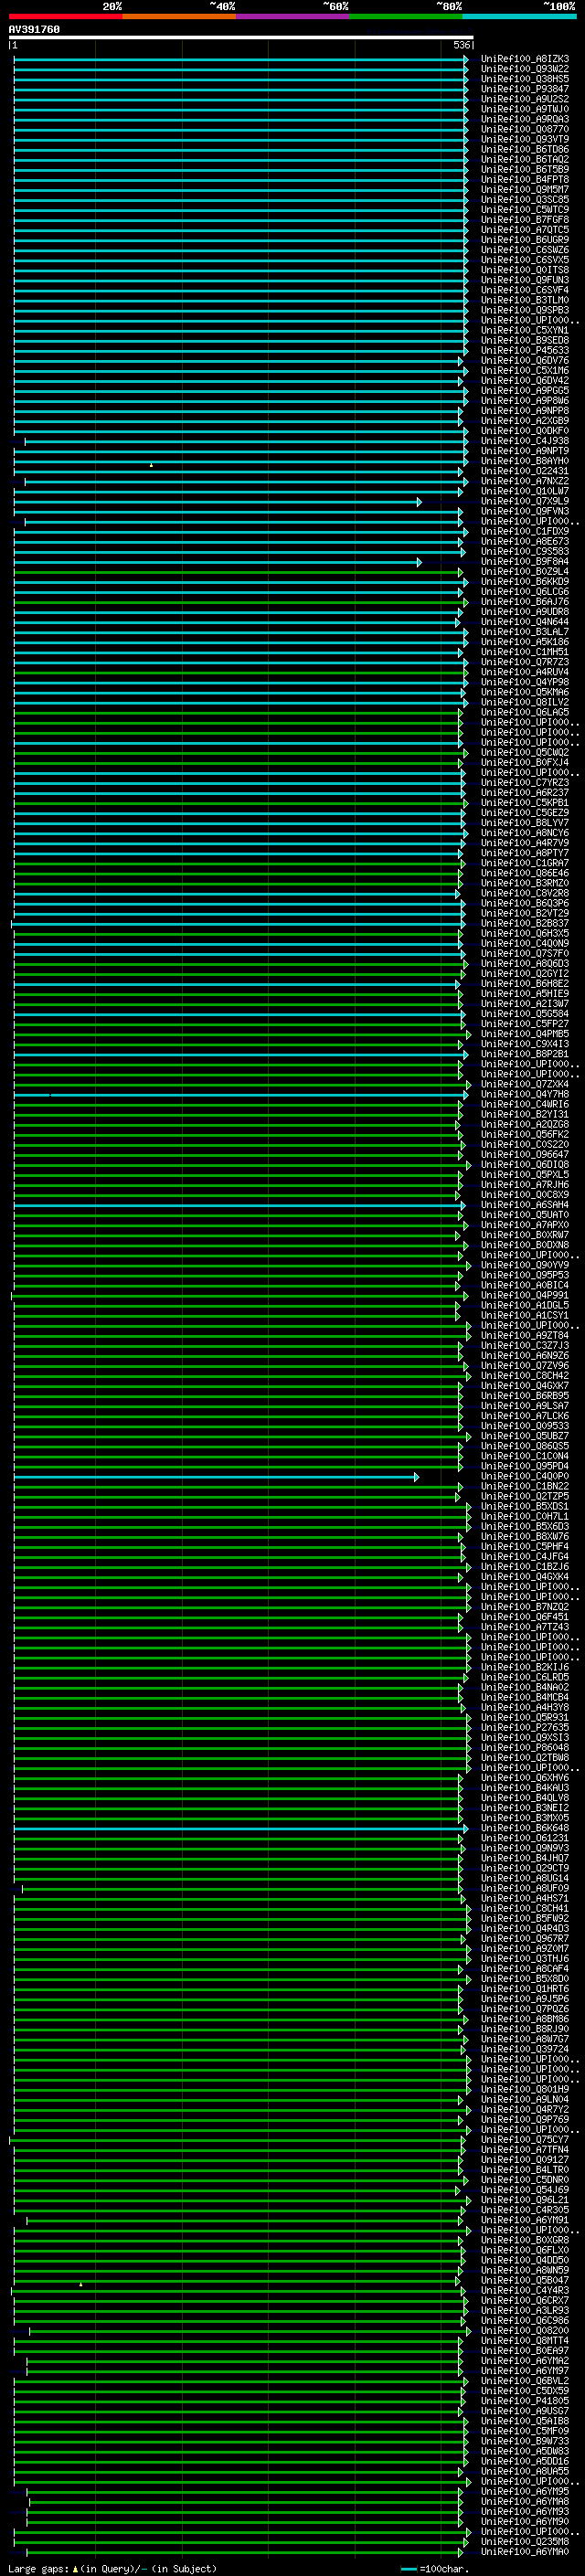The image size is (585, 2576).
Task: Select the UniRef100_C1FDX9 label
Action: point(525,532)
